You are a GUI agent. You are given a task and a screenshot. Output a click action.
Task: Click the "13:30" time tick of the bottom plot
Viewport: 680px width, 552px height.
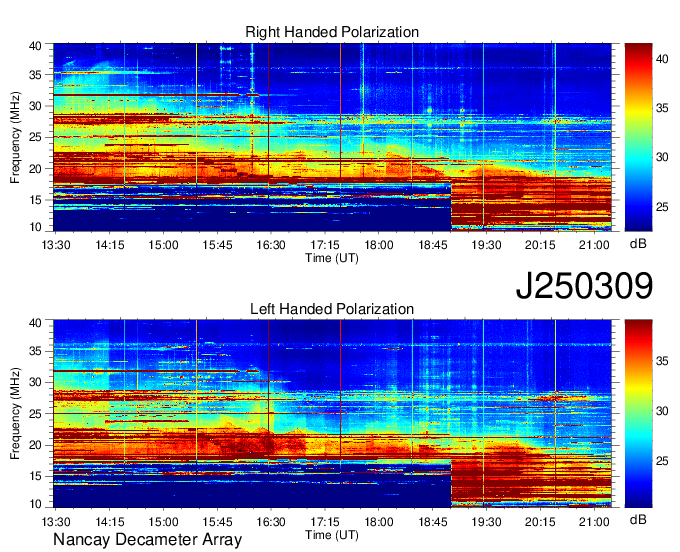click(56, 522)
